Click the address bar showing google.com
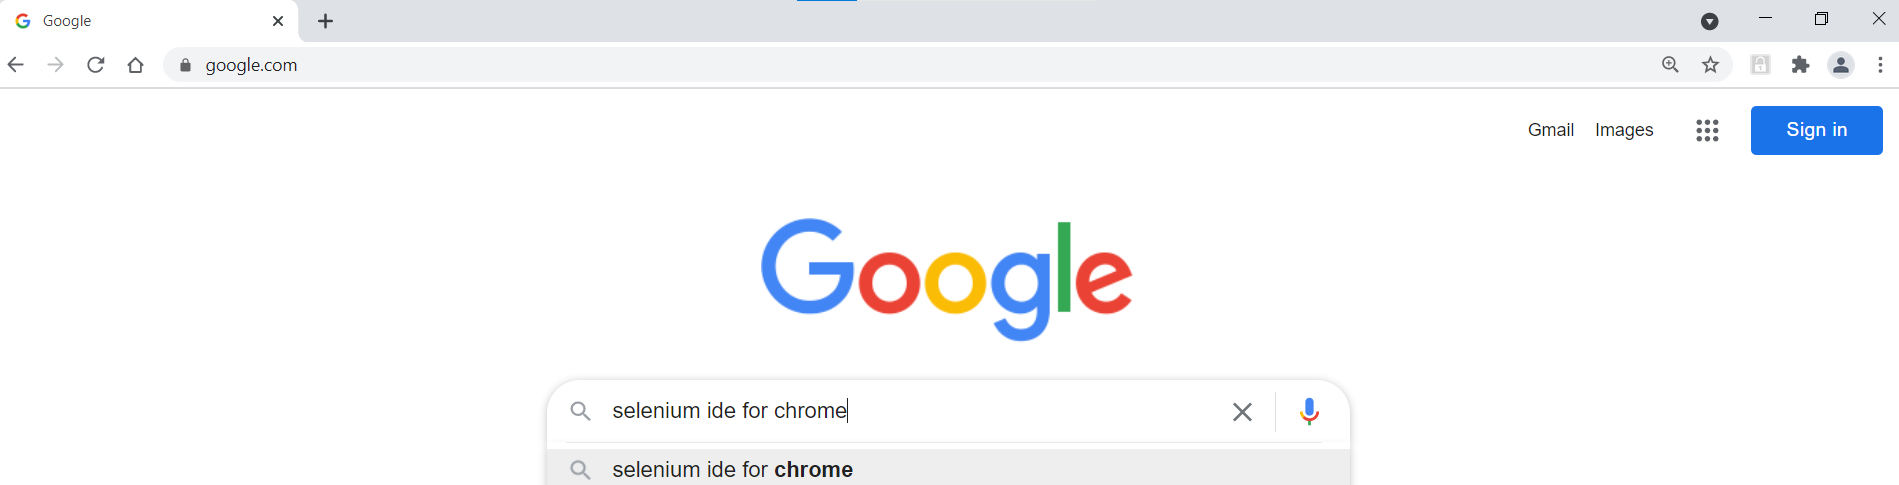The width and height of the screenshot is (1899, 485). [x=900, y=65]
